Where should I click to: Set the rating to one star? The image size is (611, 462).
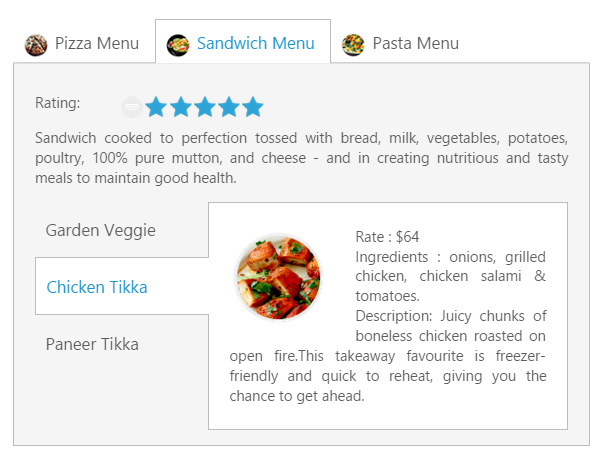point(156,107)
